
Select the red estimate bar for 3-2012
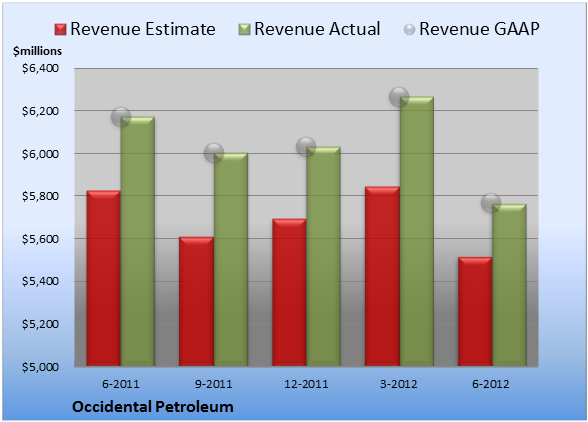[382, 276]
